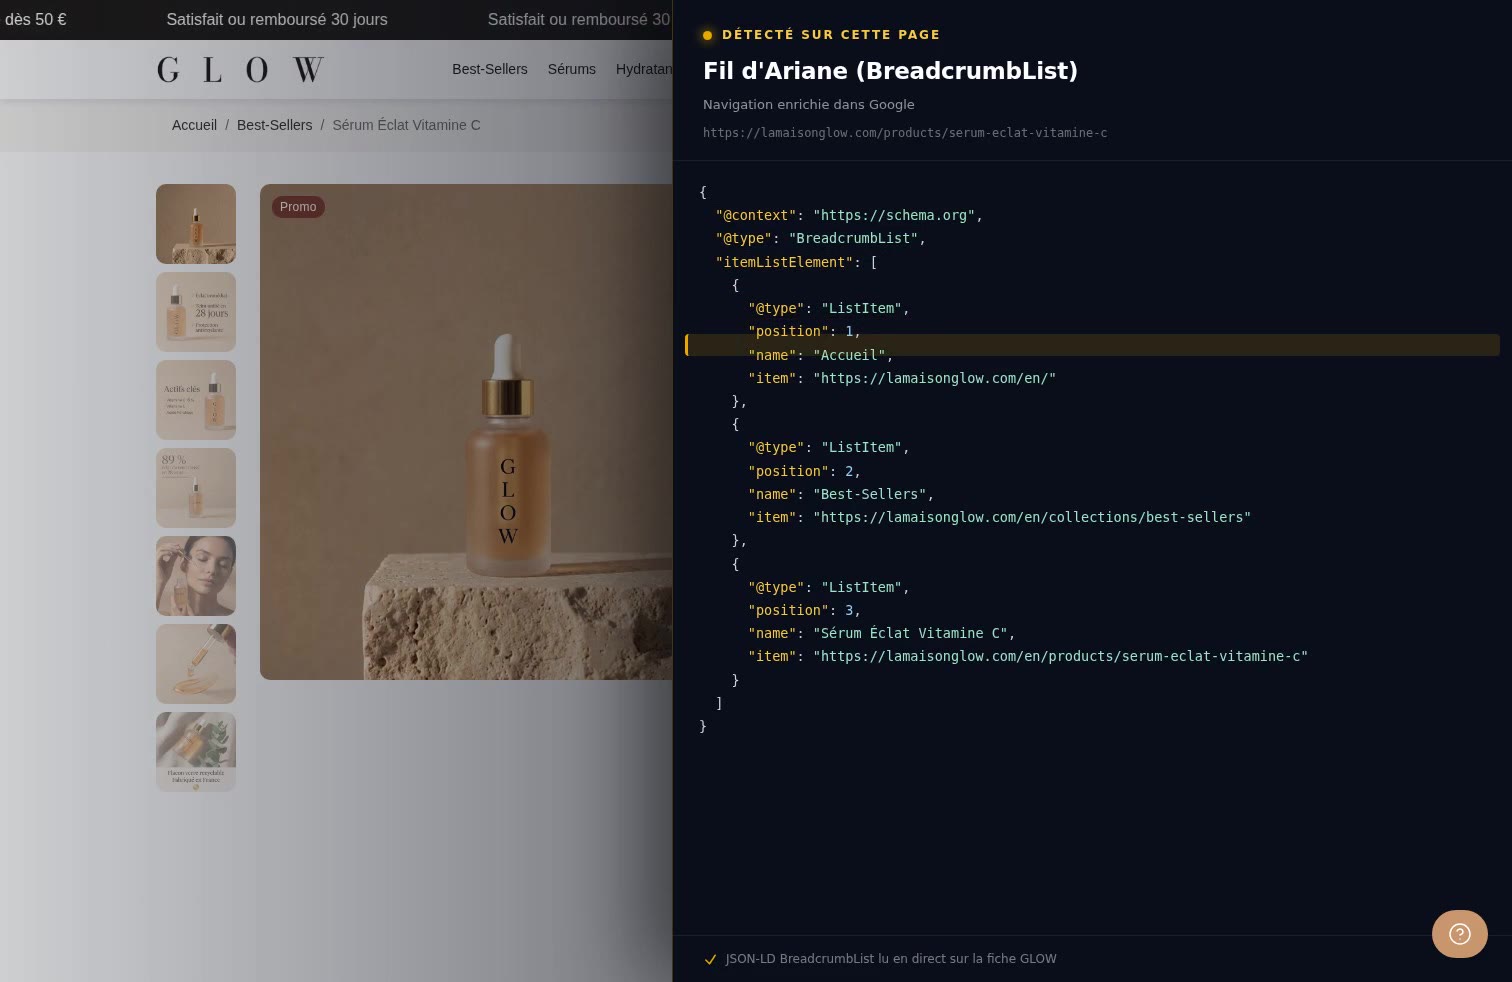The height and width of the screenshot is (982, 1512).
Task: Click the "@context" schema.org code line
Action: tap(849, 215)
